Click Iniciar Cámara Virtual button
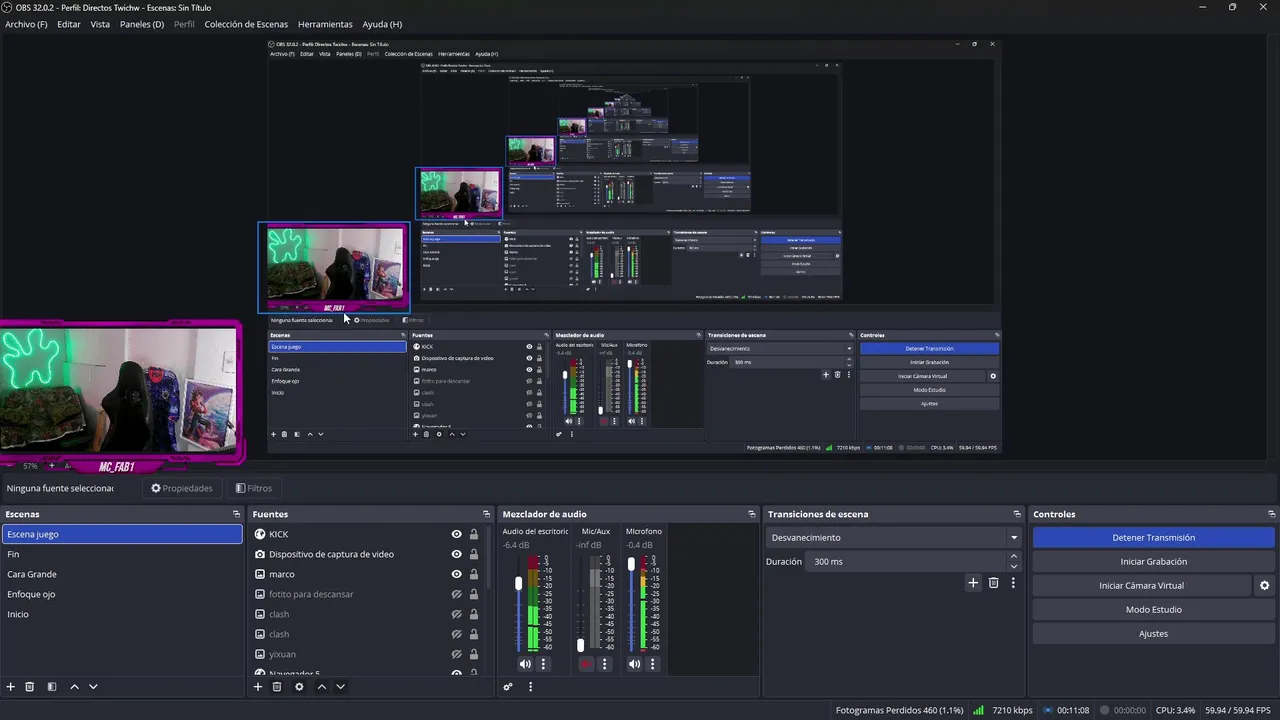Image resolution: width=1280 pixels, height=720 pixels. pos(1142,586)
